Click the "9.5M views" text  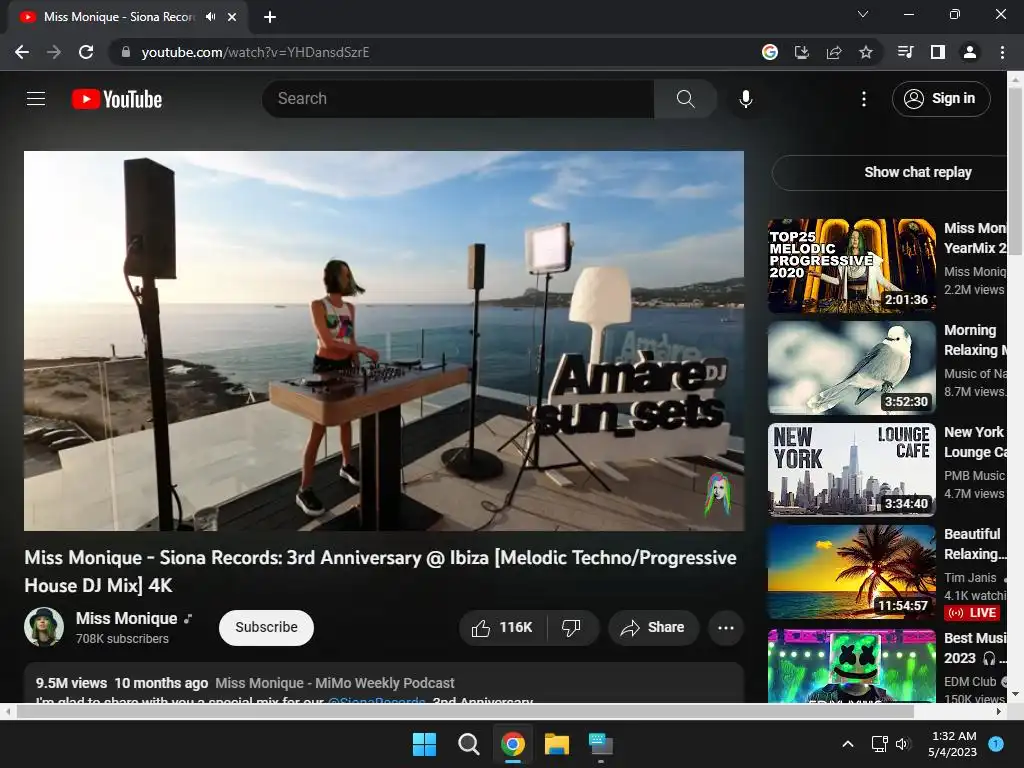(71, 683)
